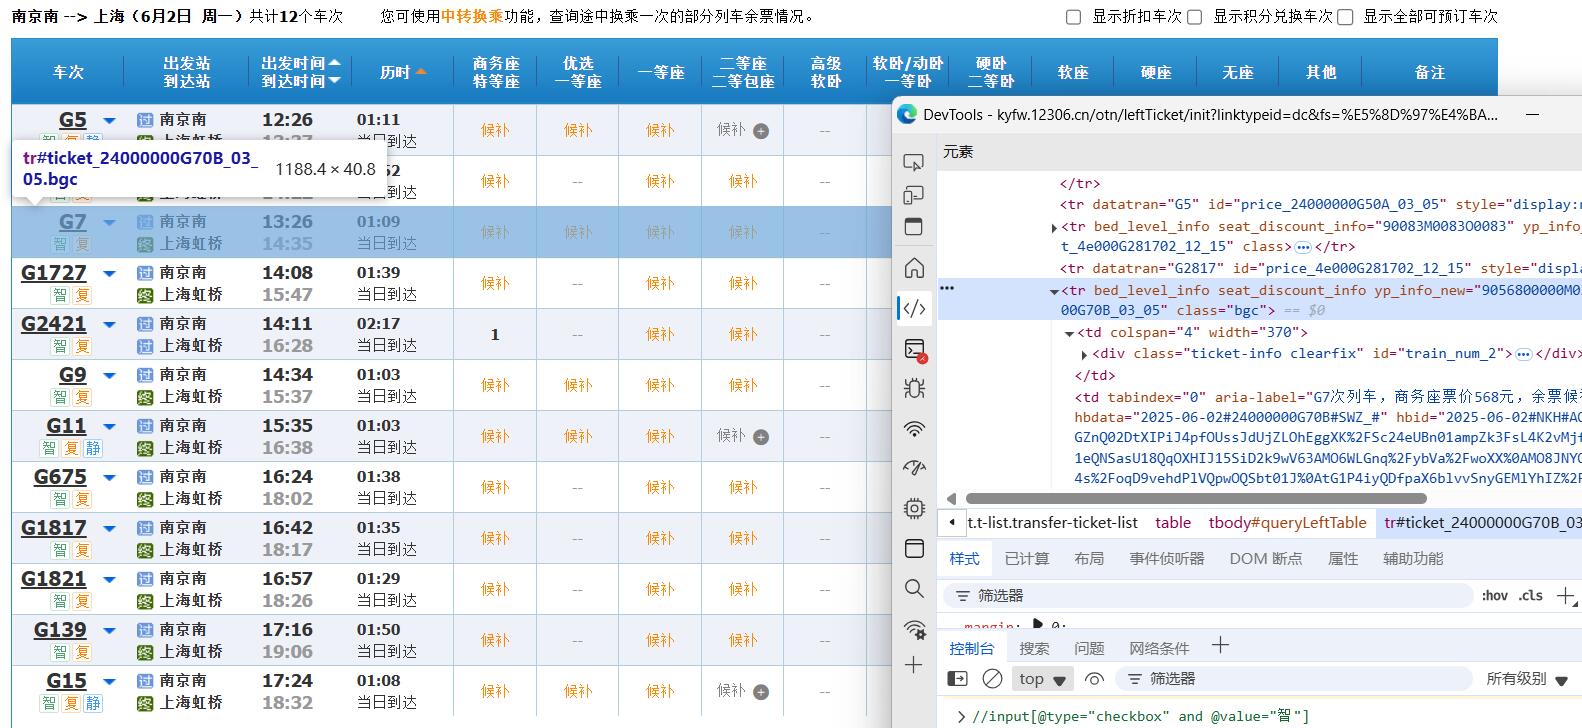Expand G5 train details arrow

coord(110,121)
